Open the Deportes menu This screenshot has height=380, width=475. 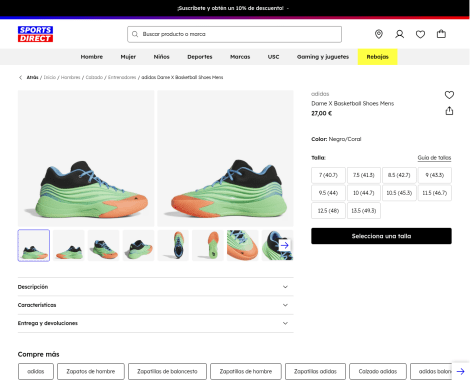[x=200, y=57]
